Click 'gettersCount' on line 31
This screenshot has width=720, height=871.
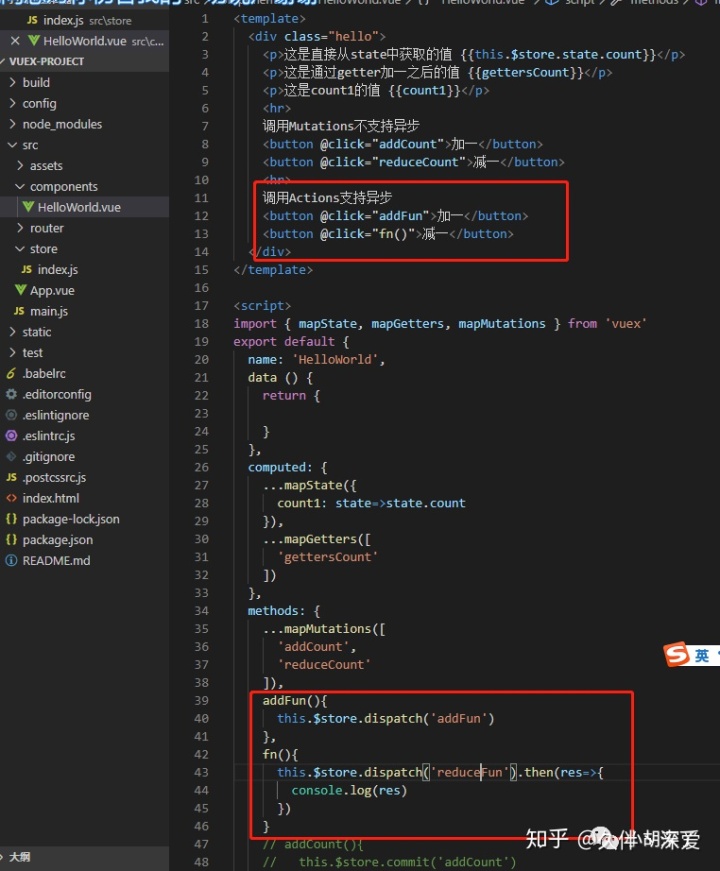tap(328, 557)
